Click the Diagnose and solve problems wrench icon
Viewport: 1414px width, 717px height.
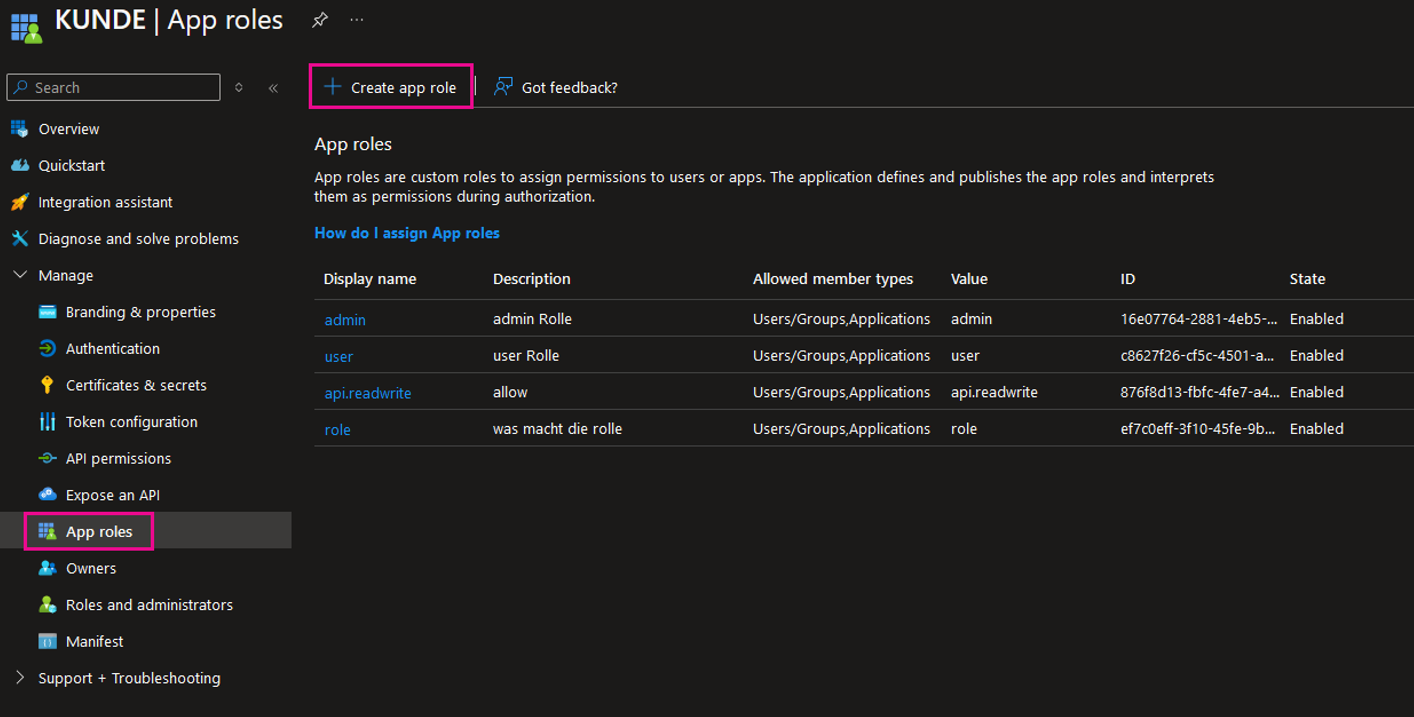tap(19, 239)
